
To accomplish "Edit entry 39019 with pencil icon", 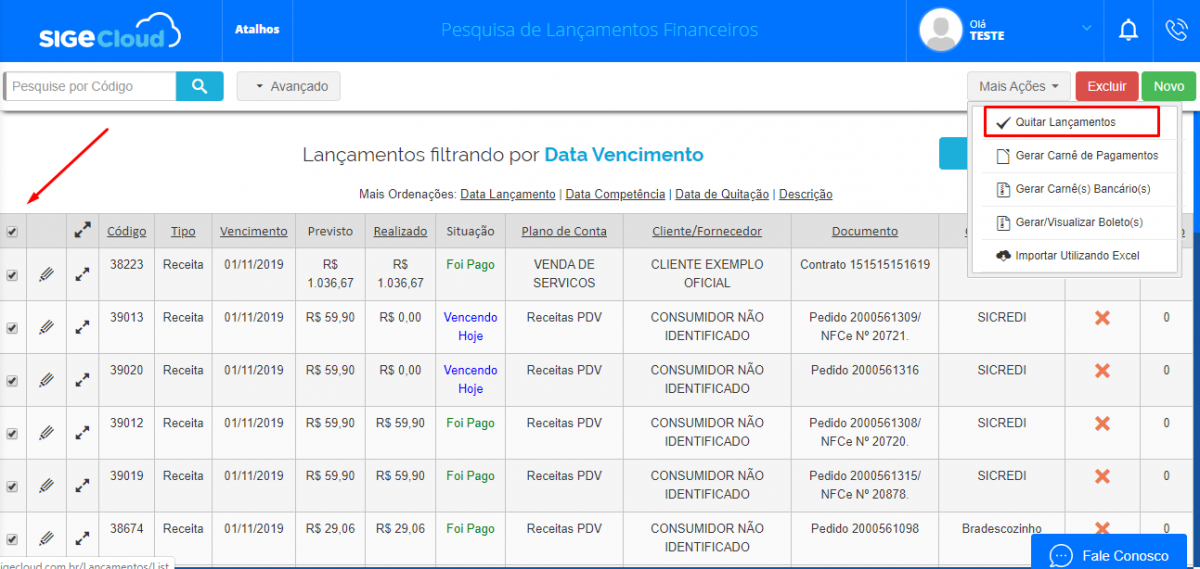I will tap(46, 486).
